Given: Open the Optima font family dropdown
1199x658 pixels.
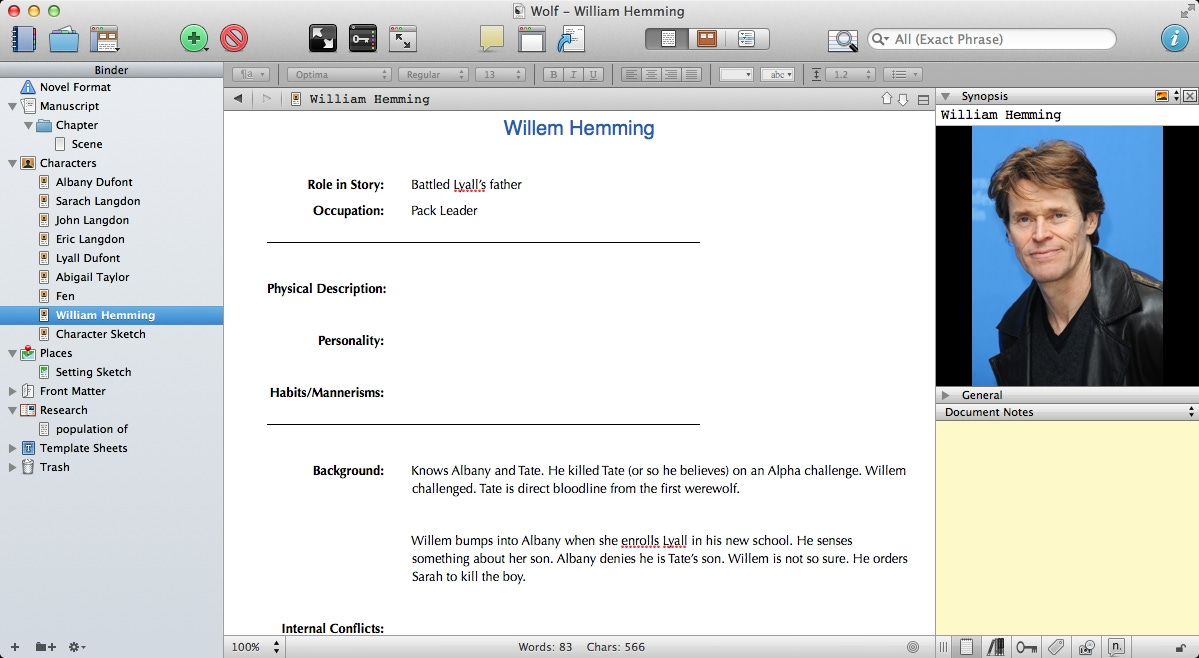Looking at the screenshot, I should pos(339,74).
